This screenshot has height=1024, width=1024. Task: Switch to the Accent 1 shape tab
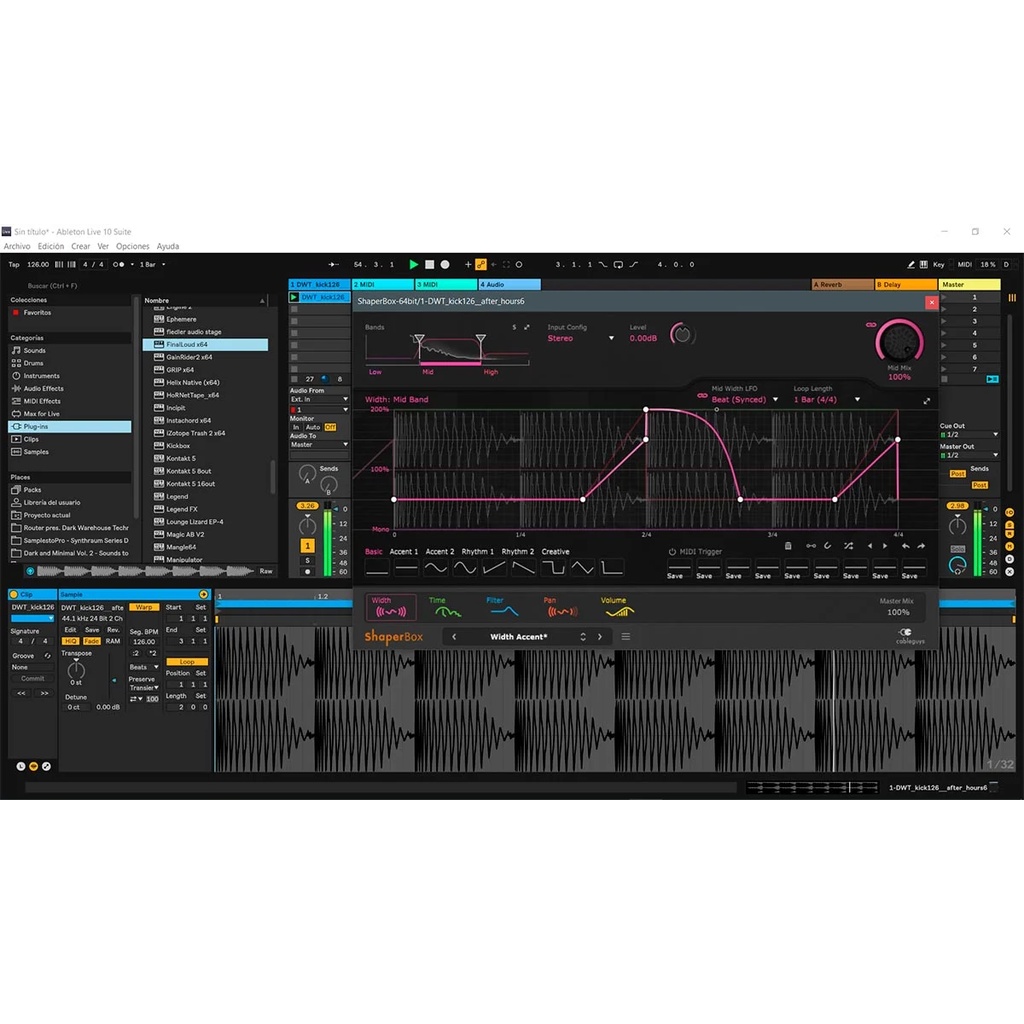404,552
